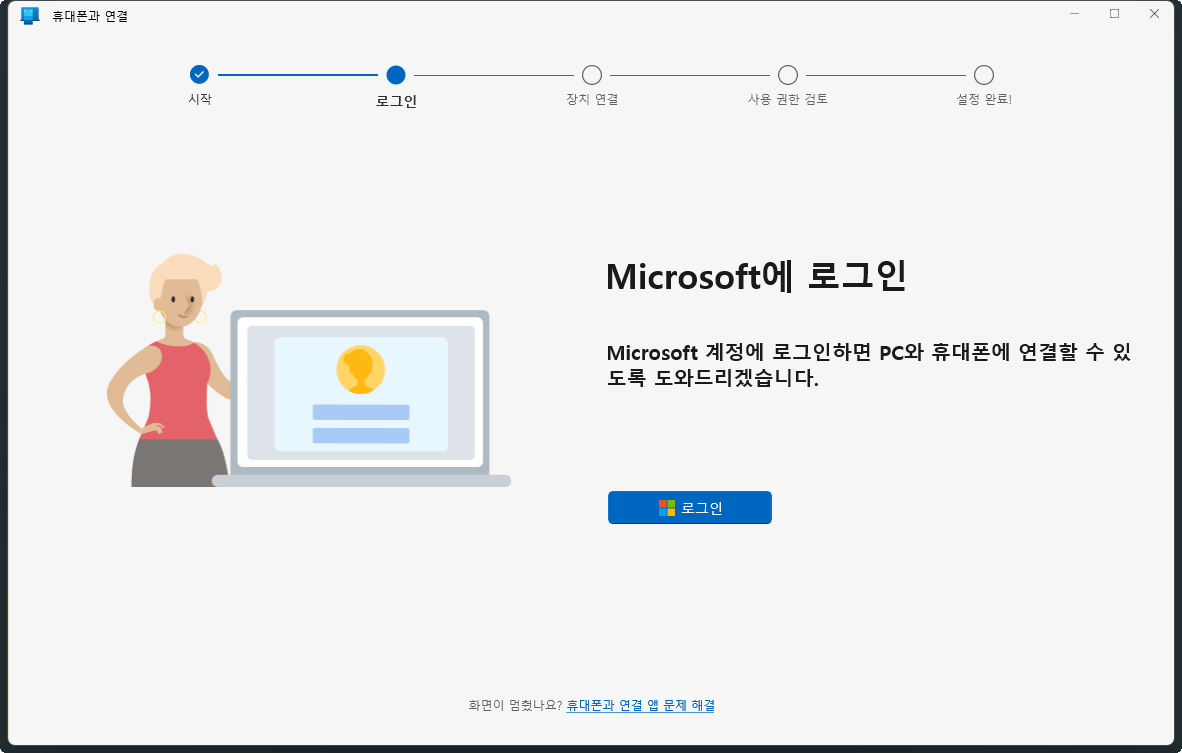Click the 휴대폰과 연결 app icon in title bar
Screen dimensions: 1182x753
point(29,16)
